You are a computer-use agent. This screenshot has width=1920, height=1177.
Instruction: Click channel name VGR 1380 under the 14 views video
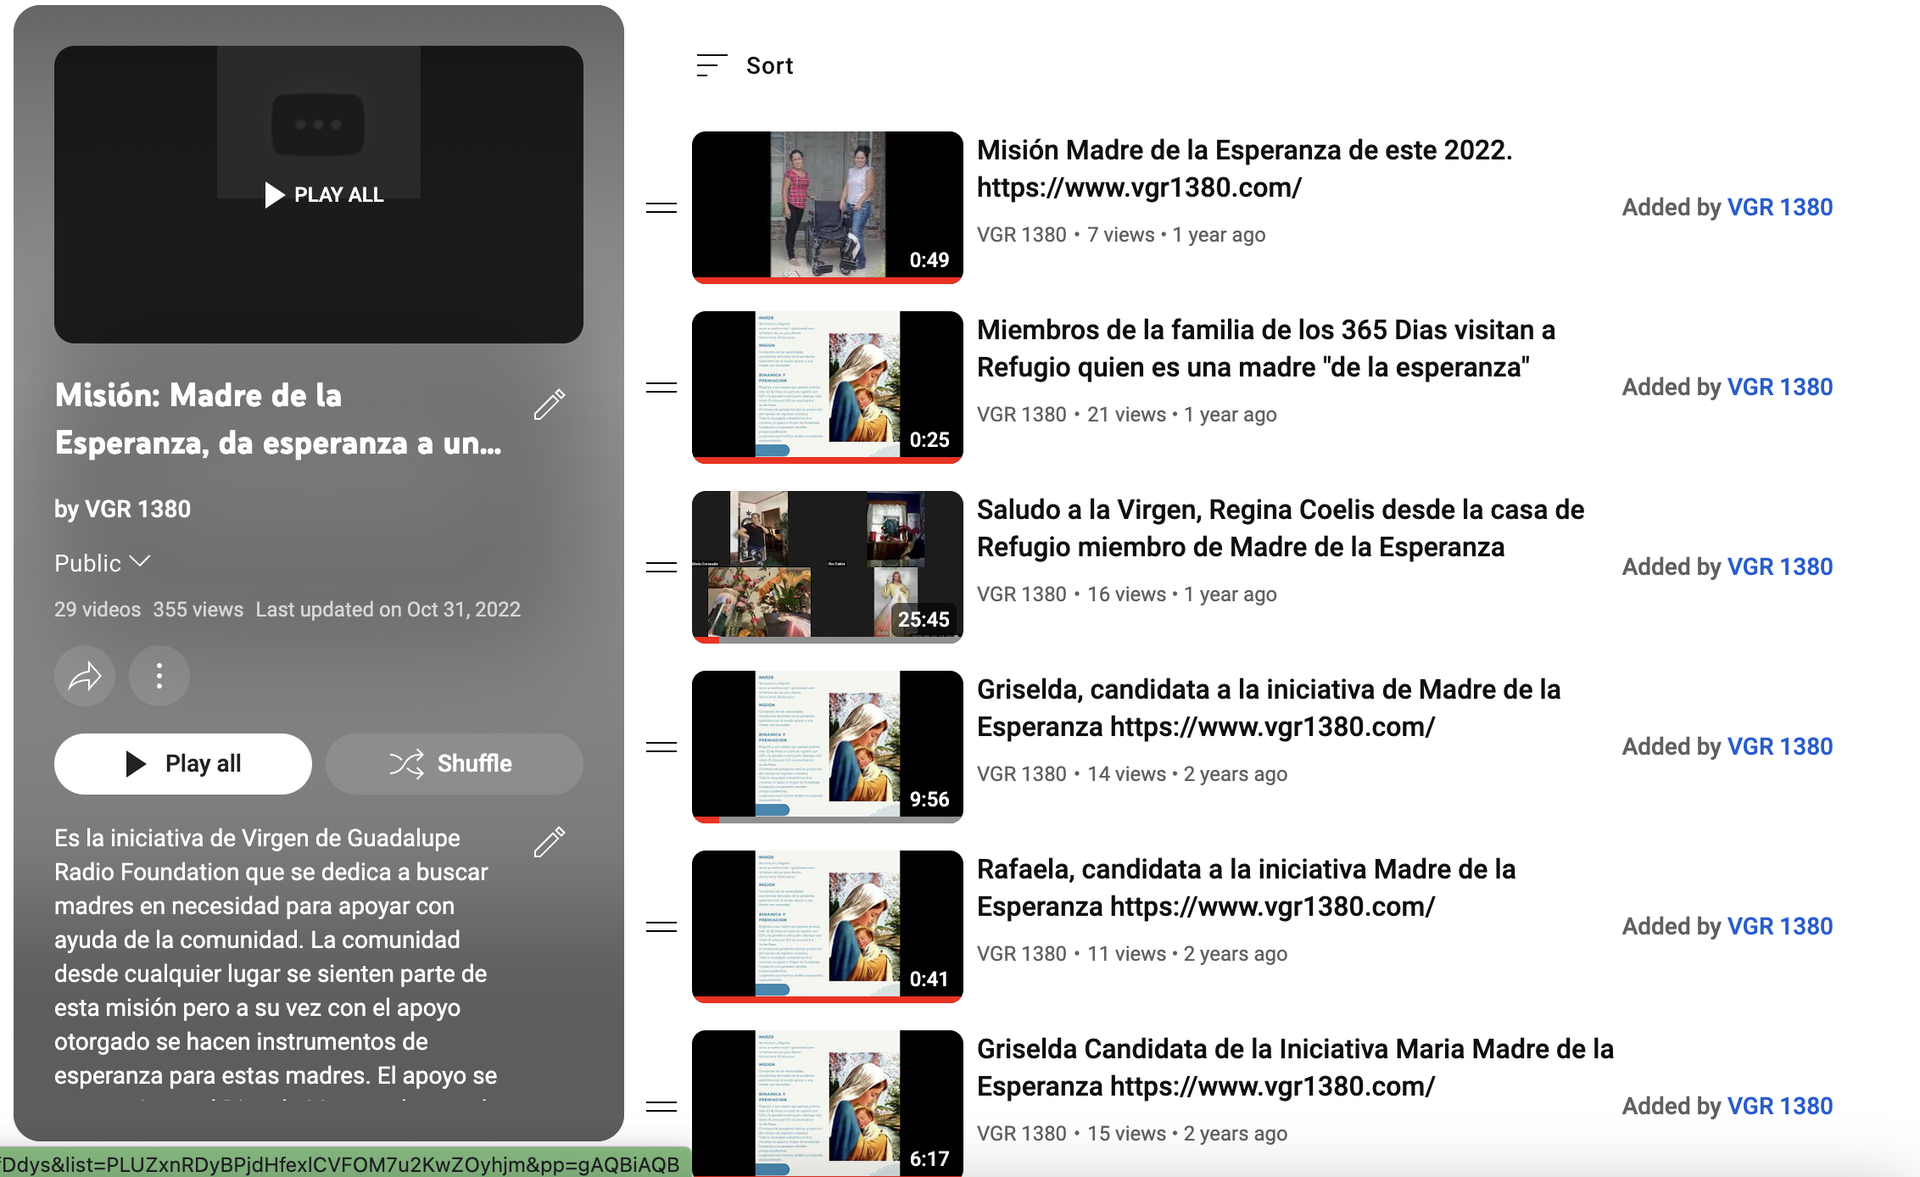(1021, 775)
